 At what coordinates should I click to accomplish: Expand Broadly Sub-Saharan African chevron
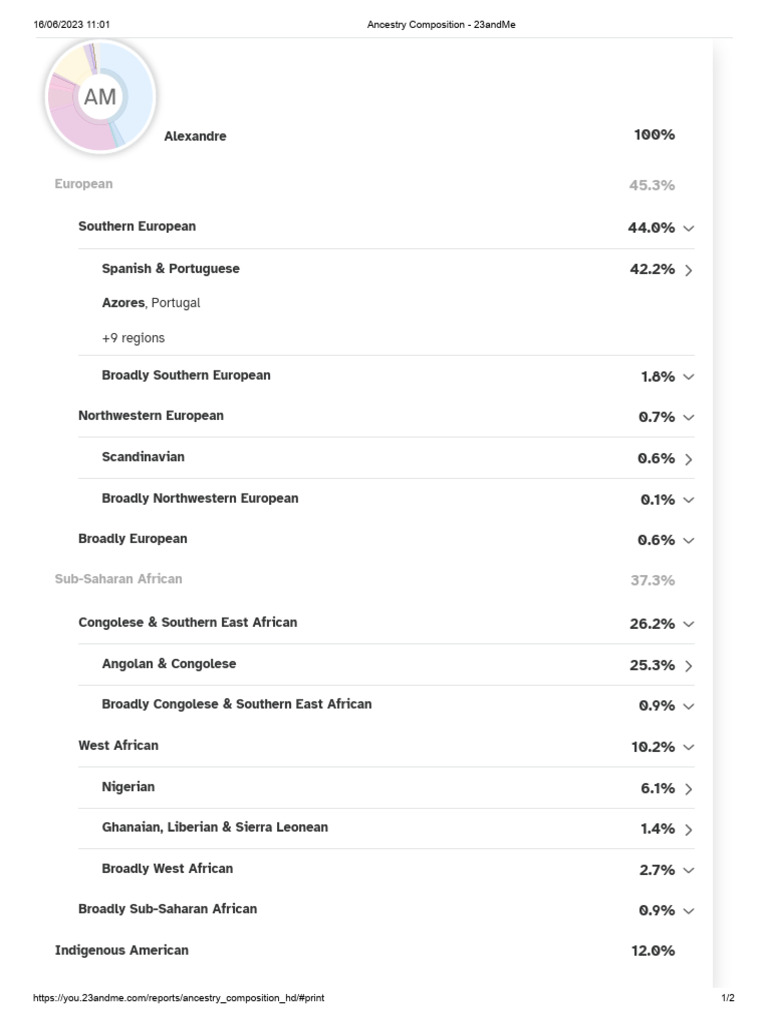688,911
